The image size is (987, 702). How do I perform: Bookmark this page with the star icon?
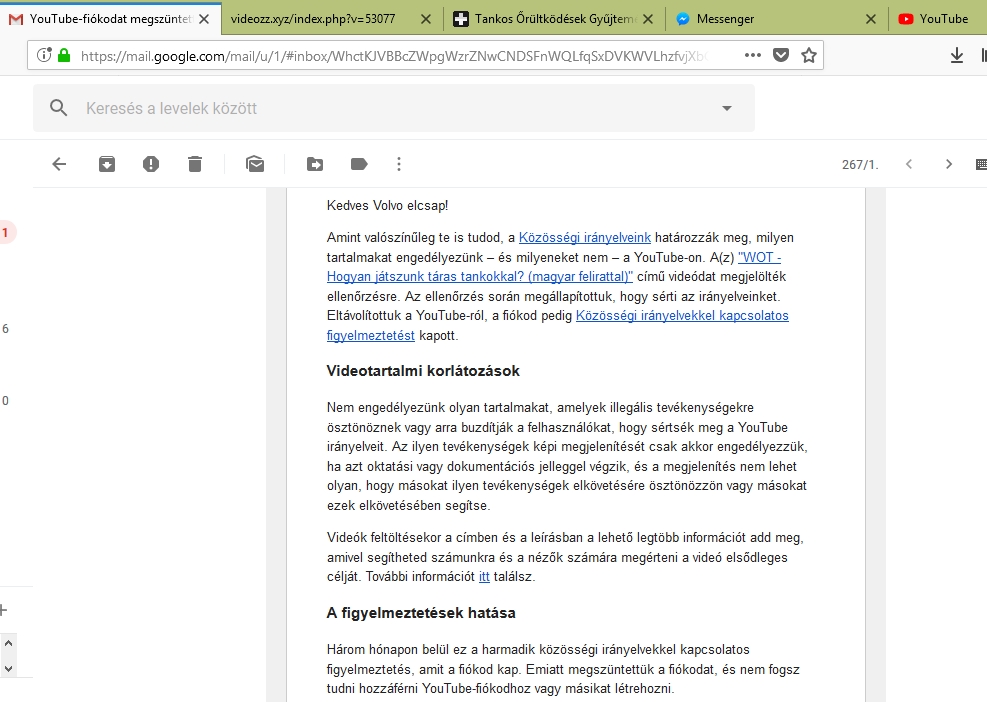[x=809, y=55]
